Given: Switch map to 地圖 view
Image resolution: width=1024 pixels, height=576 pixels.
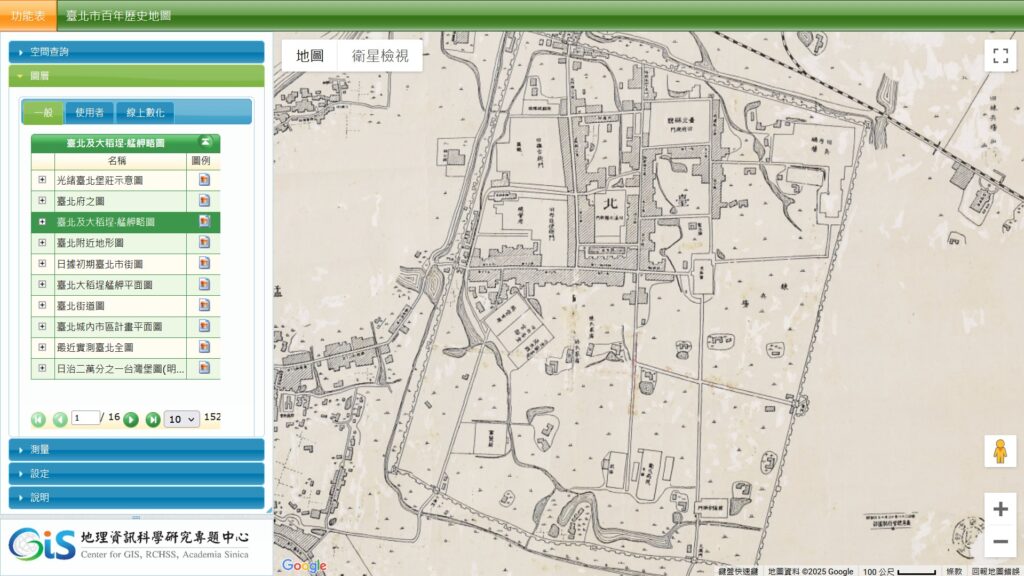Looking at the screenshot, I should tap(310, 56).
